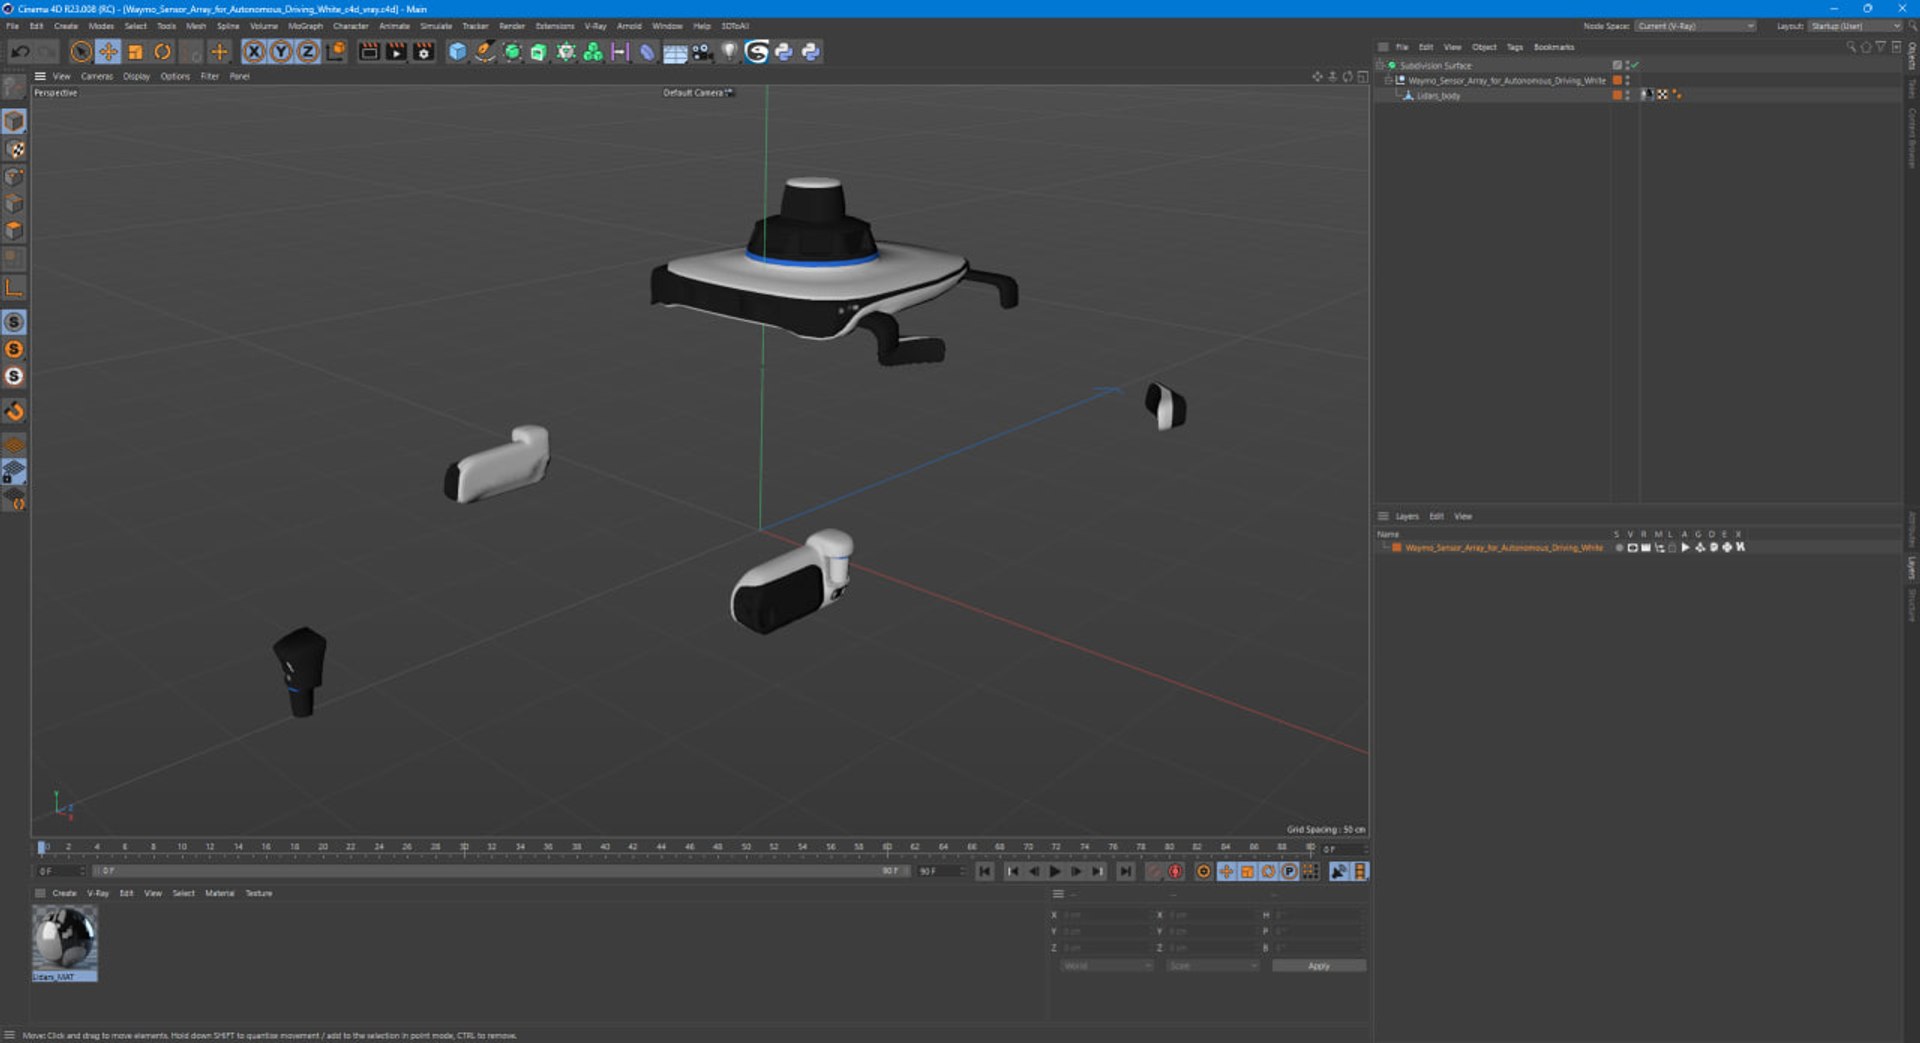Screen dimensions: 1920x1043
Task: Open the MoGraph menu
Action: point(305,26)
